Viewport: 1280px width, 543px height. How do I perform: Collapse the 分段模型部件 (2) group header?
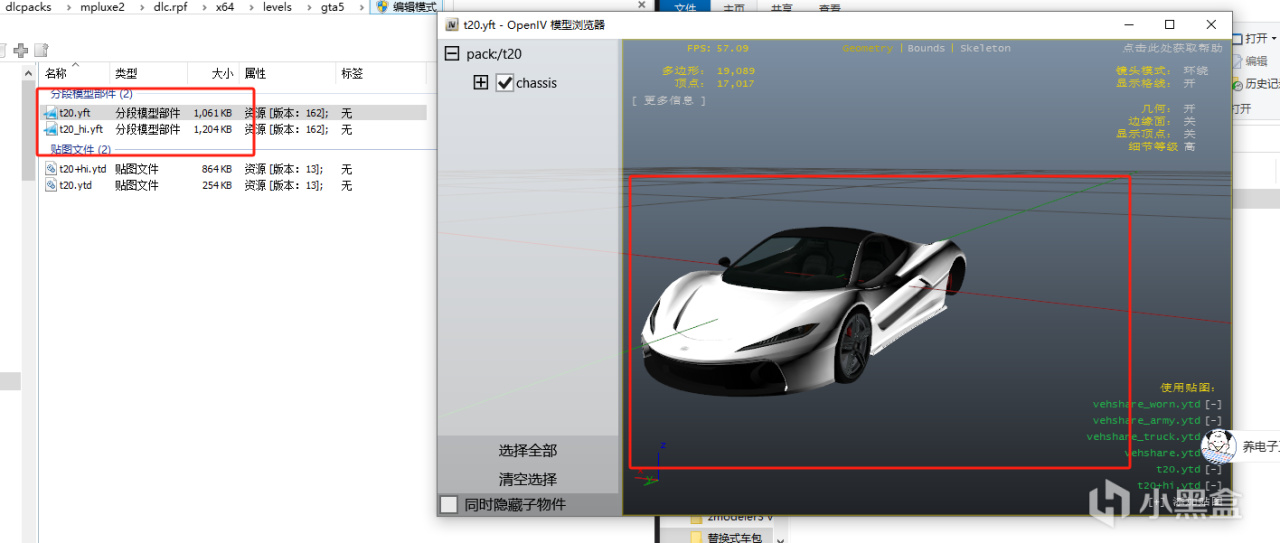pos(92,94)
